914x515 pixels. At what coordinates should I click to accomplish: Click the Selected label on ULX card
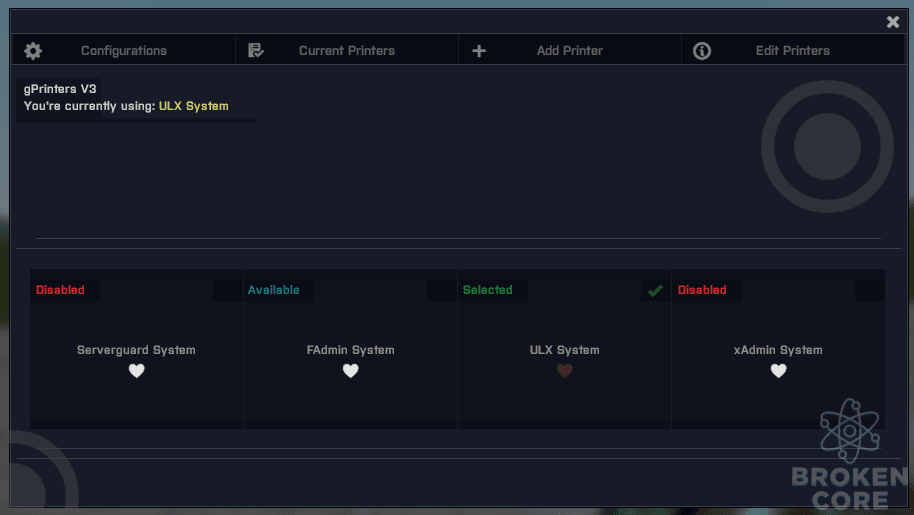coord(487,290)
